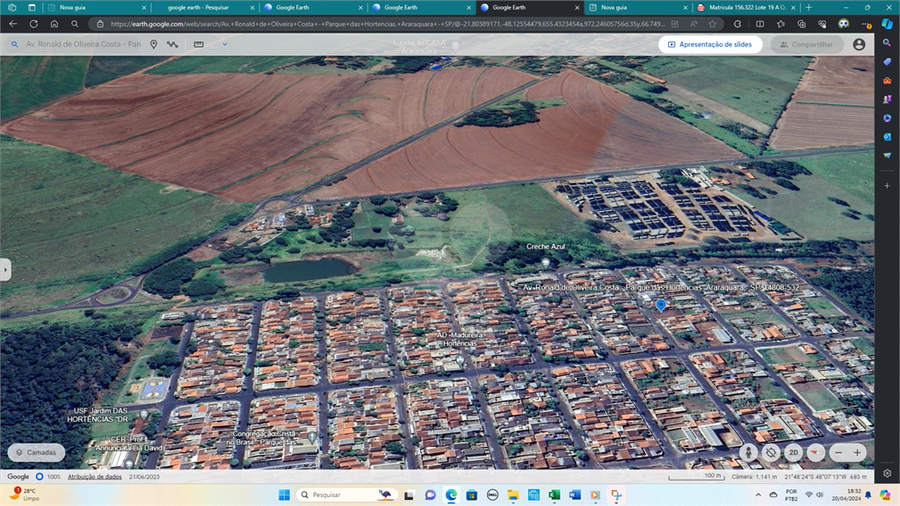
Task: Select the draw path tool icon
Action: 173,44
